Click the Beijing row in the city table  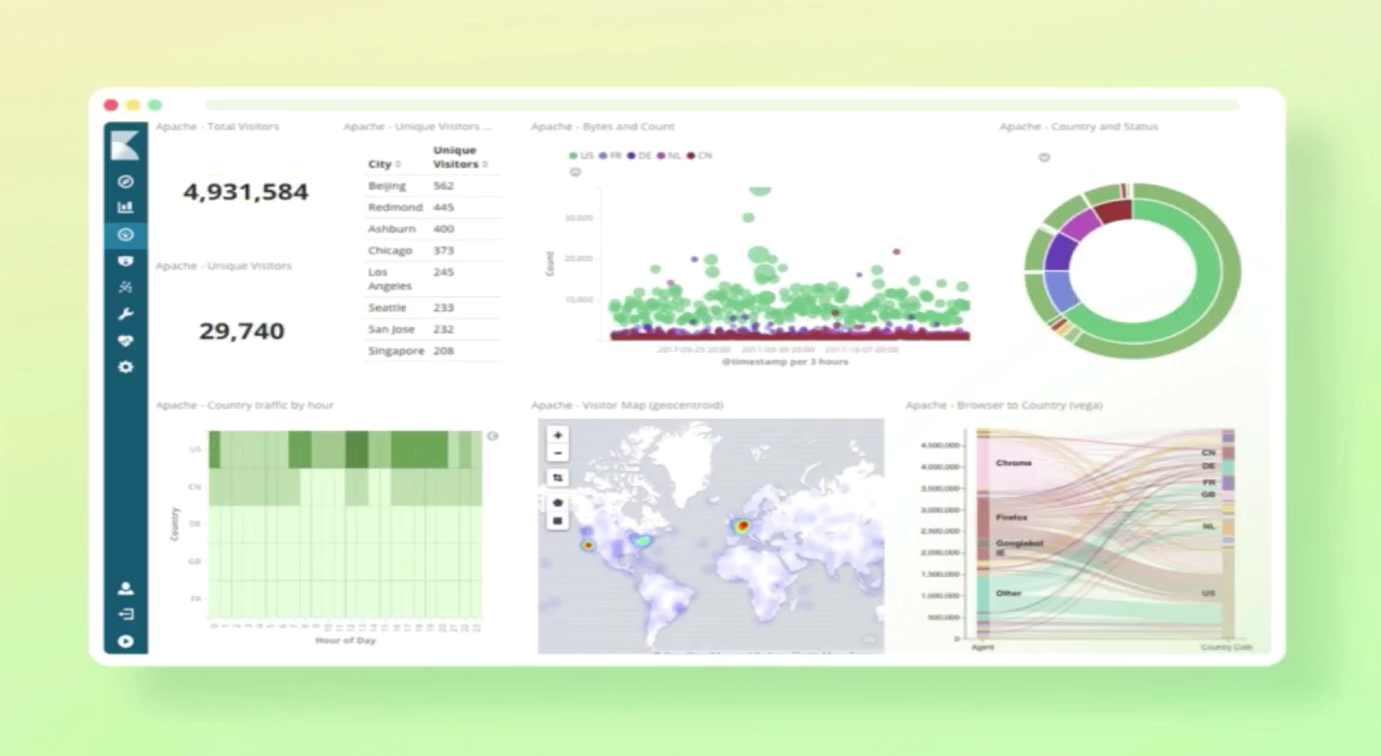(433, 186)
